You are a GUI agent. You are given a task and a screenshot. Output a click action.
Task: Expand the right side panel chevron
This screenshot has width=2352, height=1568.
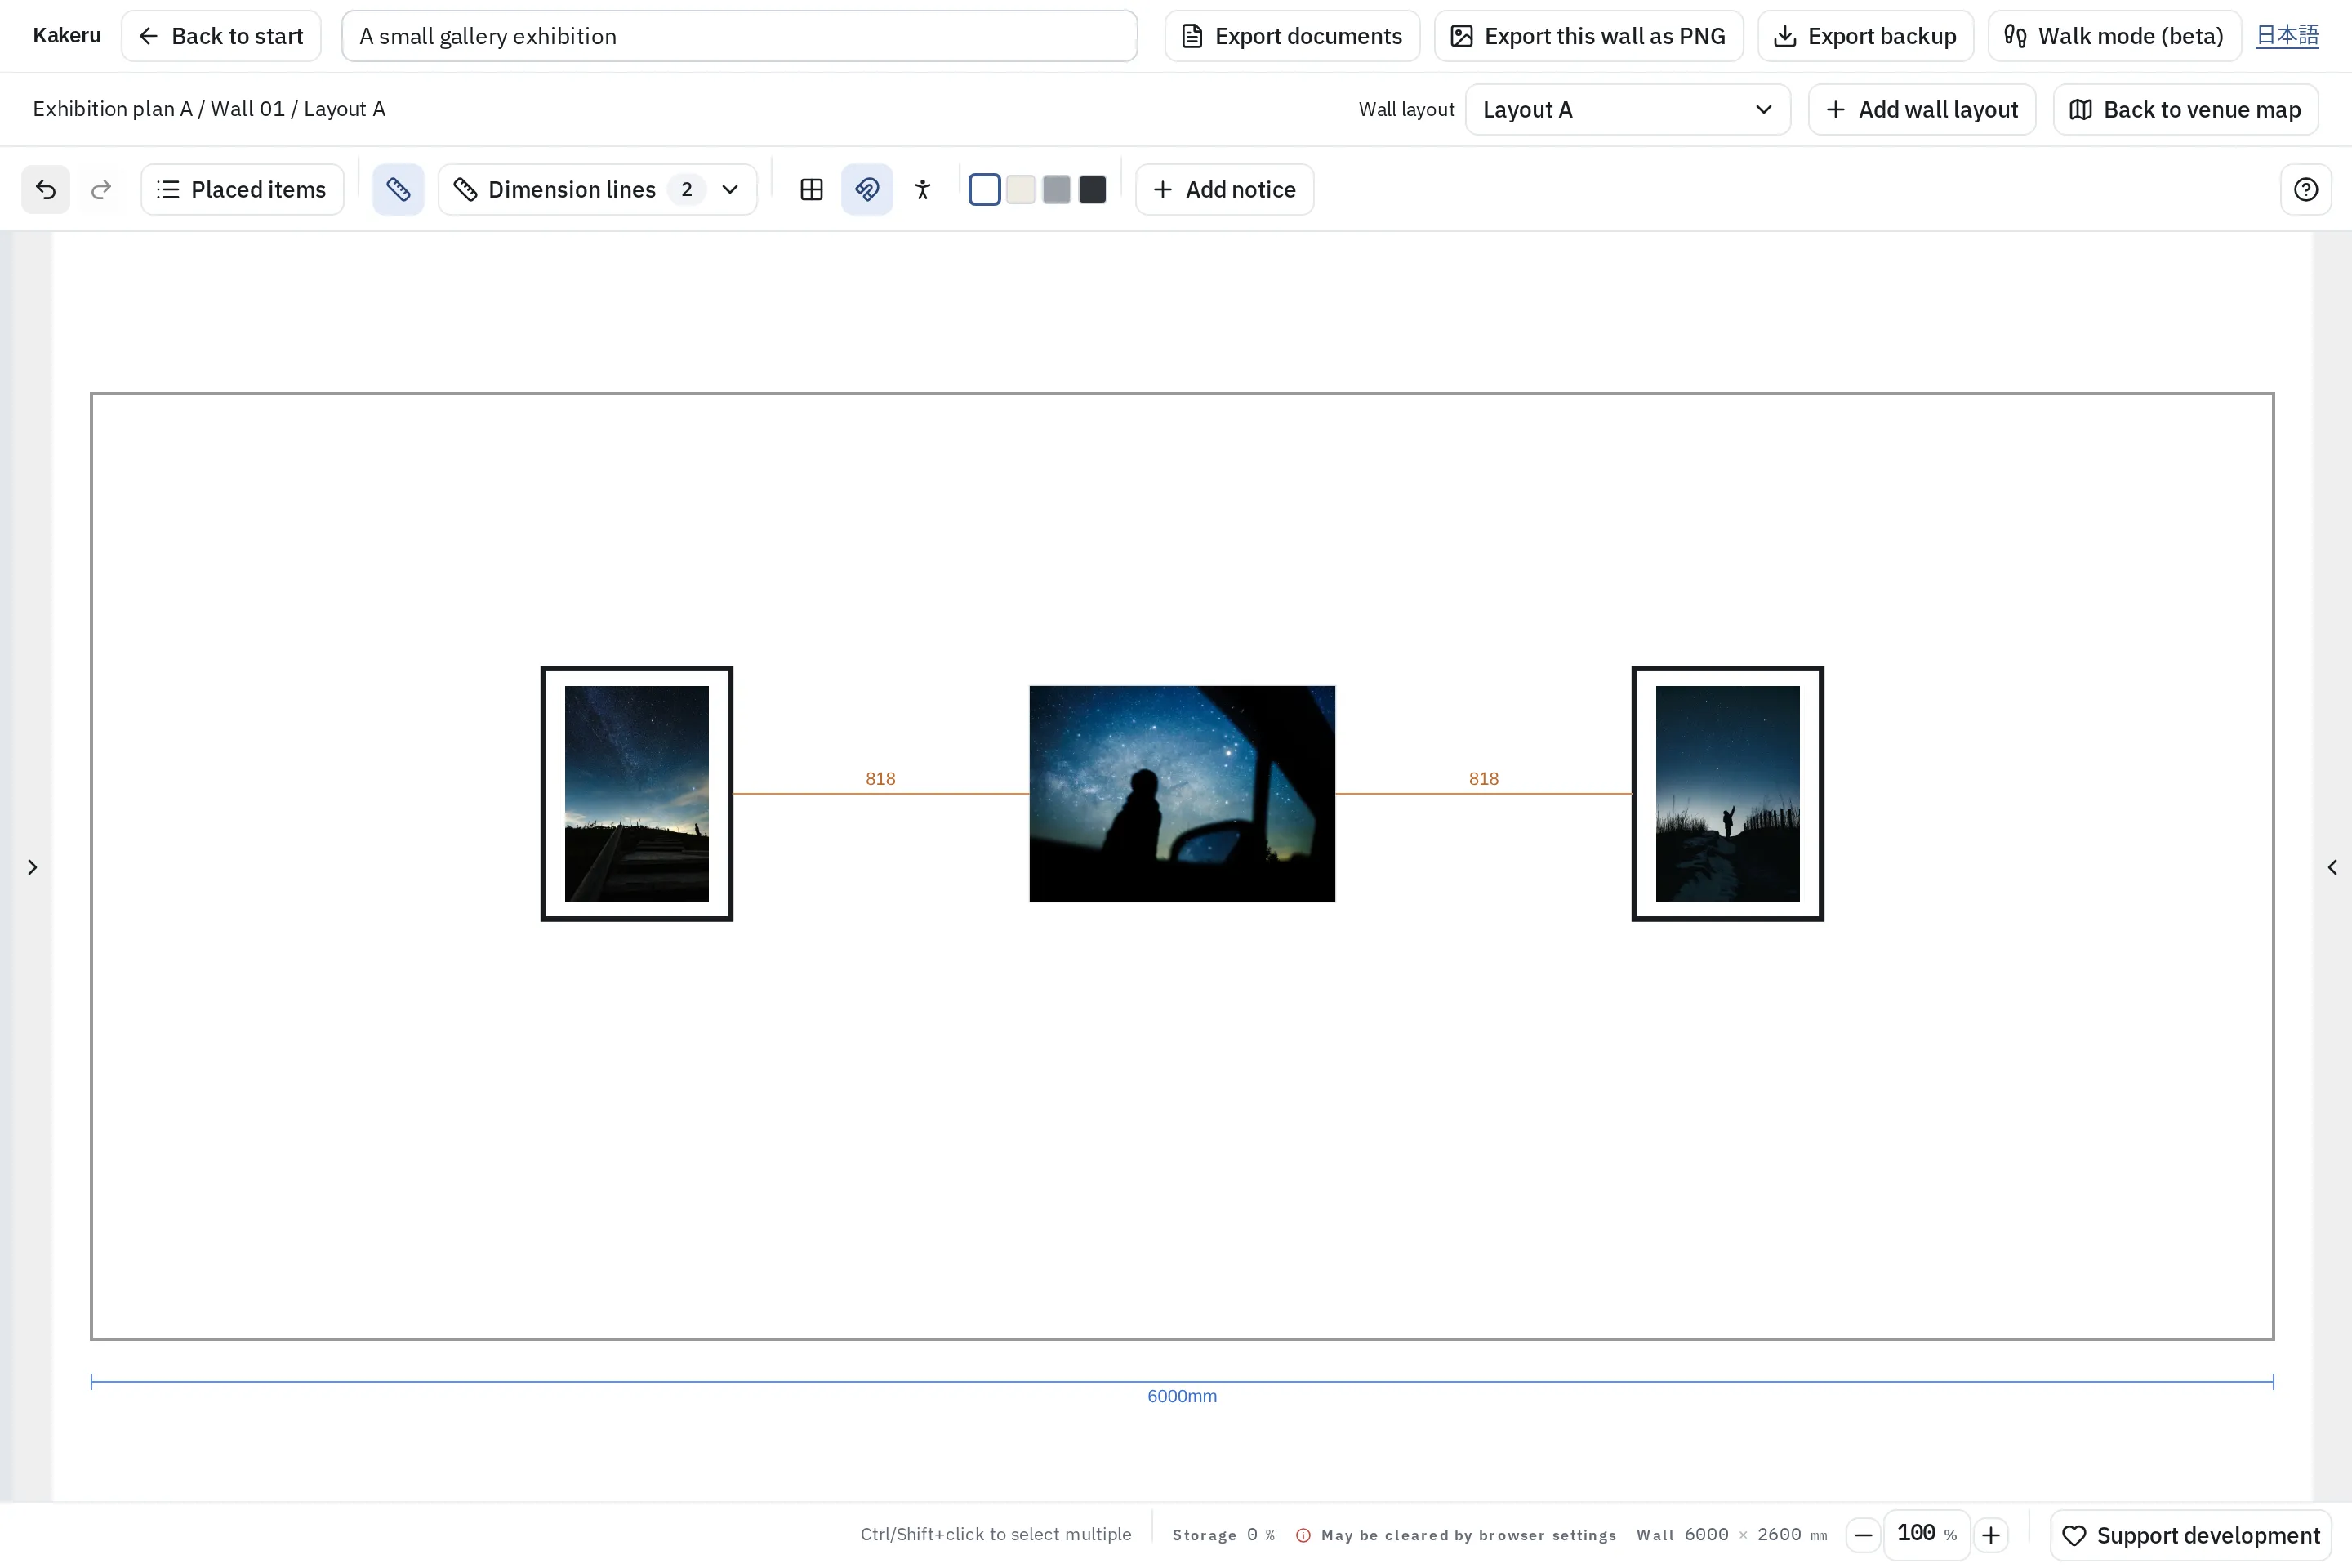coord(2332,867)
